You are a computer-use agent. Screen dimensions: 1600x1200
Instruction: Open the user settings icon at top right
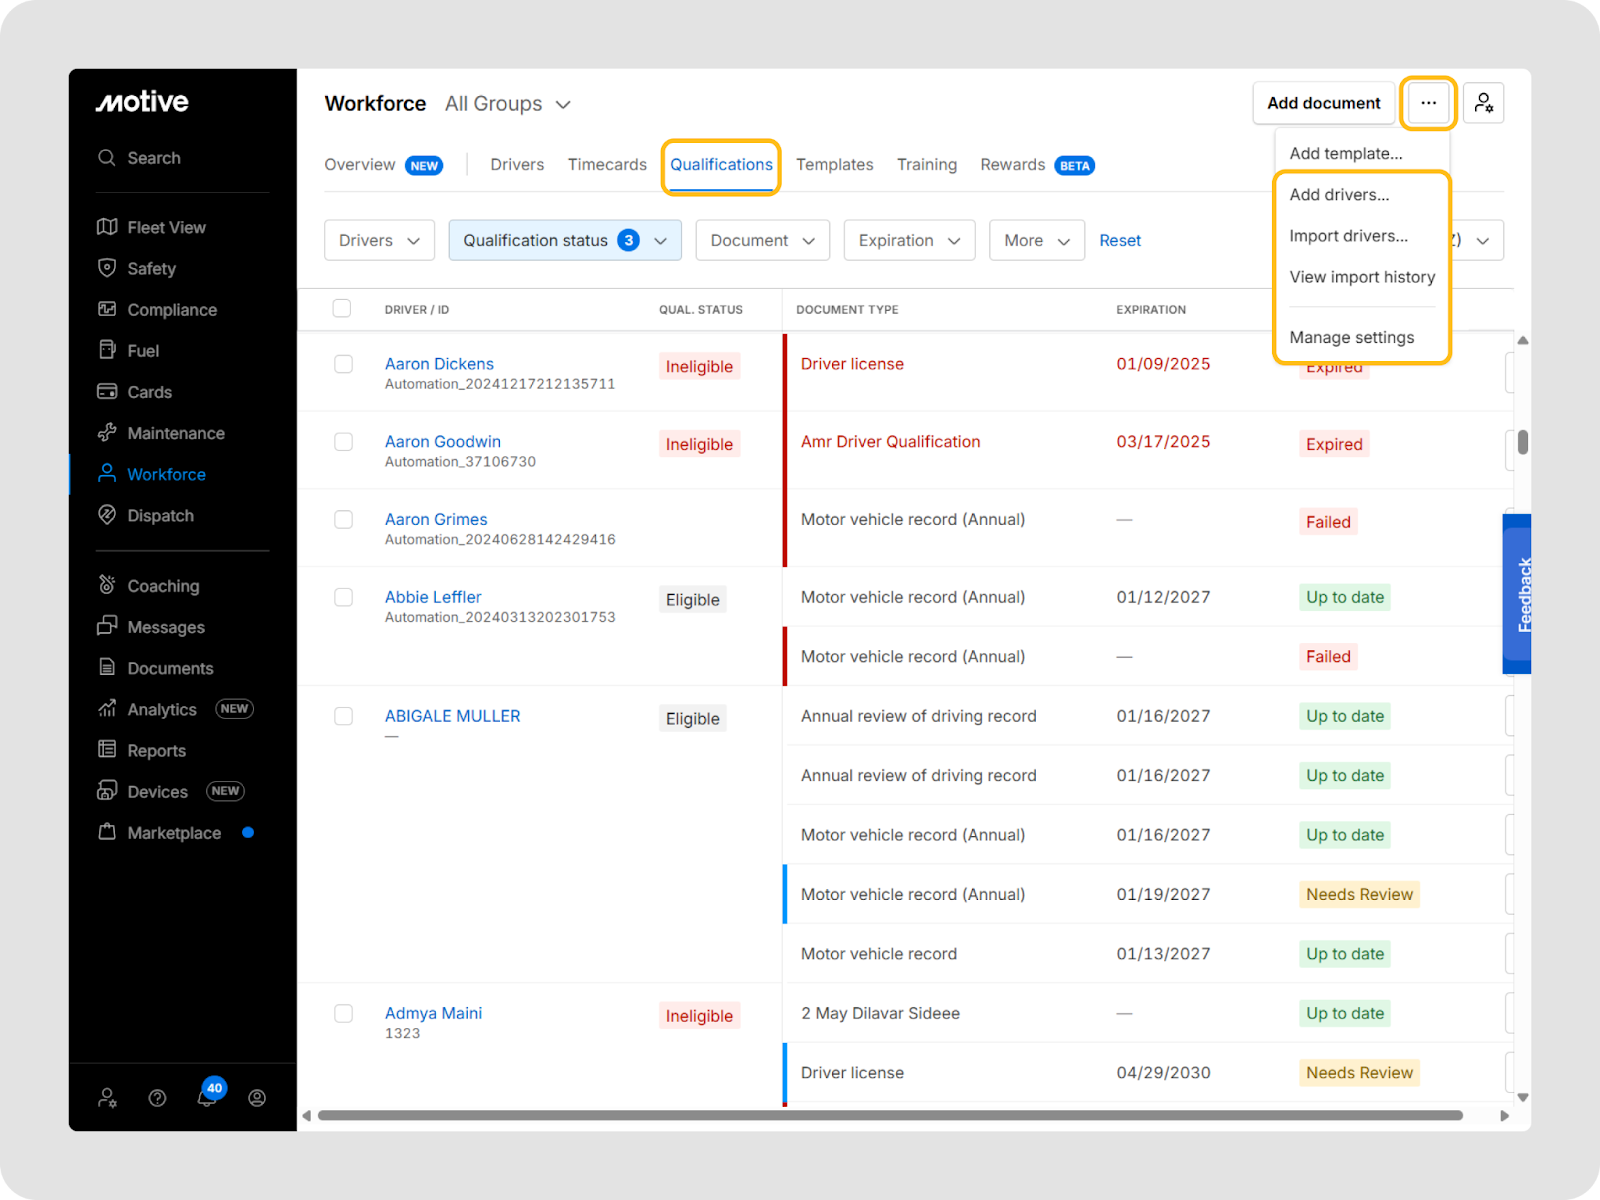pos(1483,103)
